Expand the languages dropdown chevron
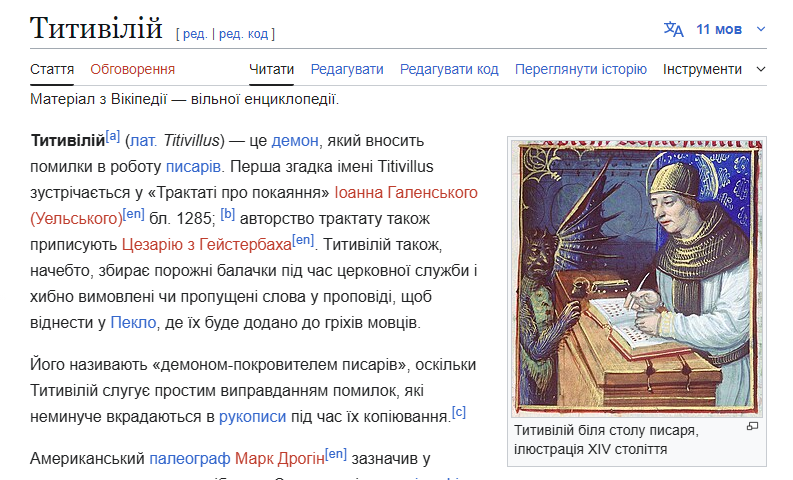The image size is (793, 480). point(761,29)
